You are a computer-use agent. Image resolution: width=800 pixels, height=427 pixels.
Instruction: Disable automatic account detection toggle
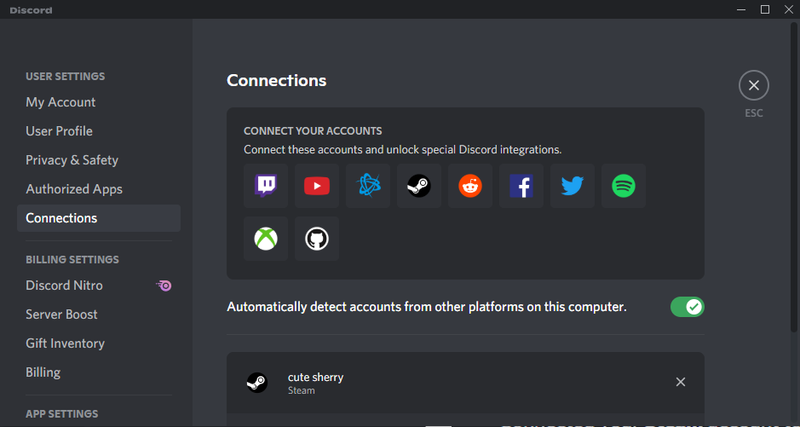point(687,307)
